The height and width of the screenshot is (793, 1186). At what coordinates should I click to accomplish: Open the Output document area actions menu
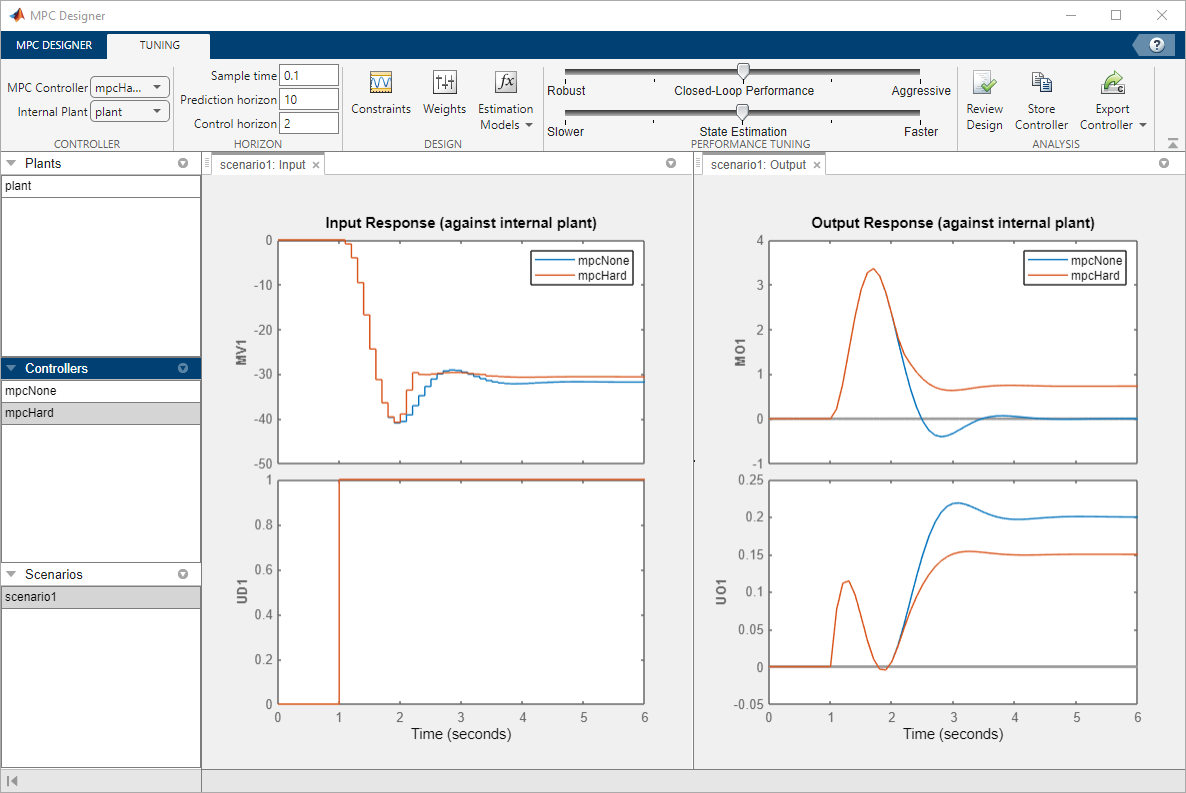tap(1164, 163)
